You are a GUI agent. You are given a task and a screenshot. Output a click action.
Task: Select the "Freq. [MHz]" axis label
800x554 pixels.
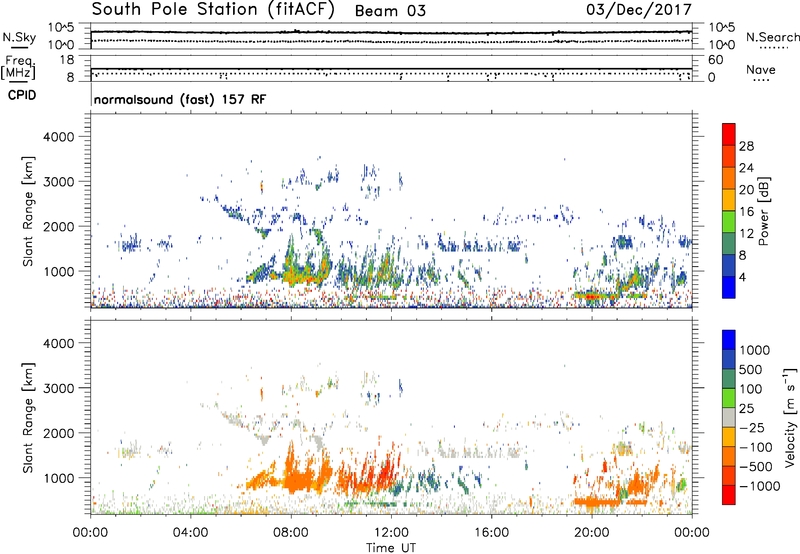click(x=18, y=68)
